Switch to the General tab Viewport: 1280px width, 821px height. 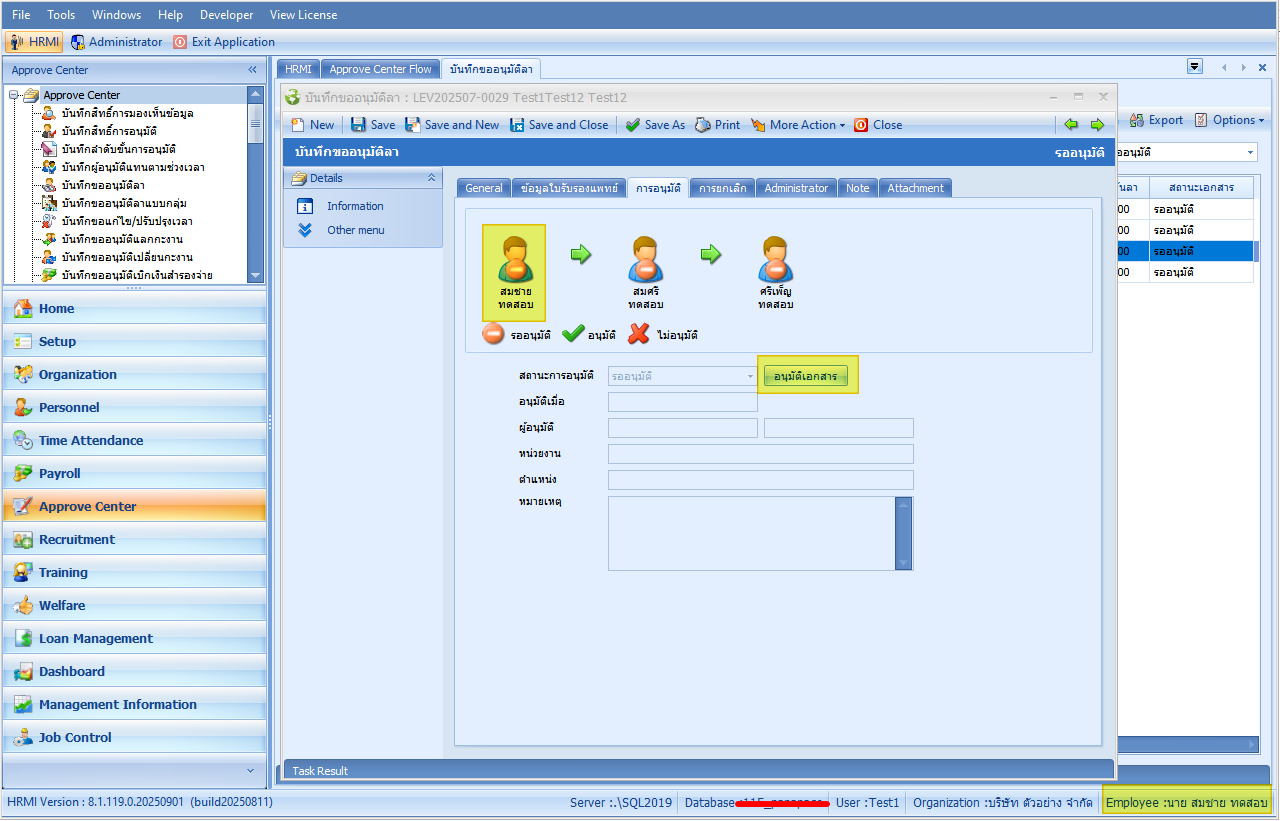coord(484,188)
